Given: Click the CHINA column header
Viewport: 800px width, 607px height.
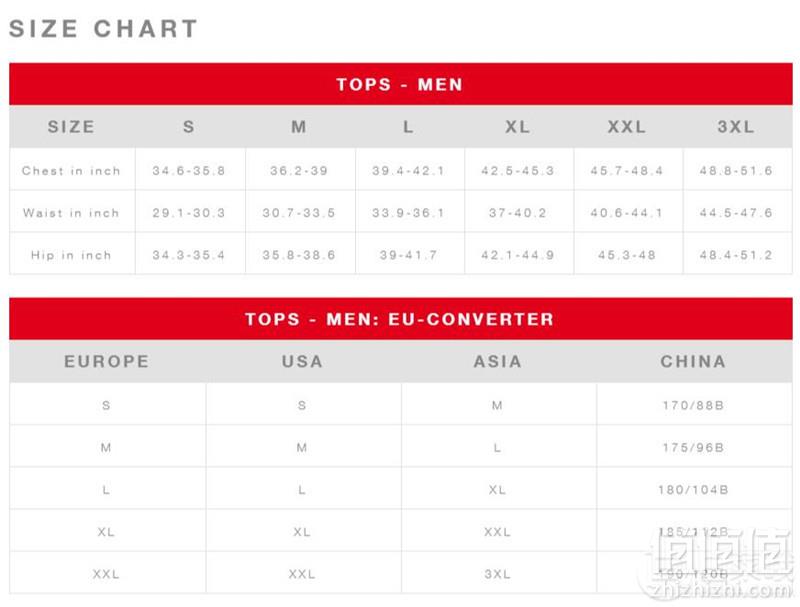Looking at the screenshot, I should 693,361.
